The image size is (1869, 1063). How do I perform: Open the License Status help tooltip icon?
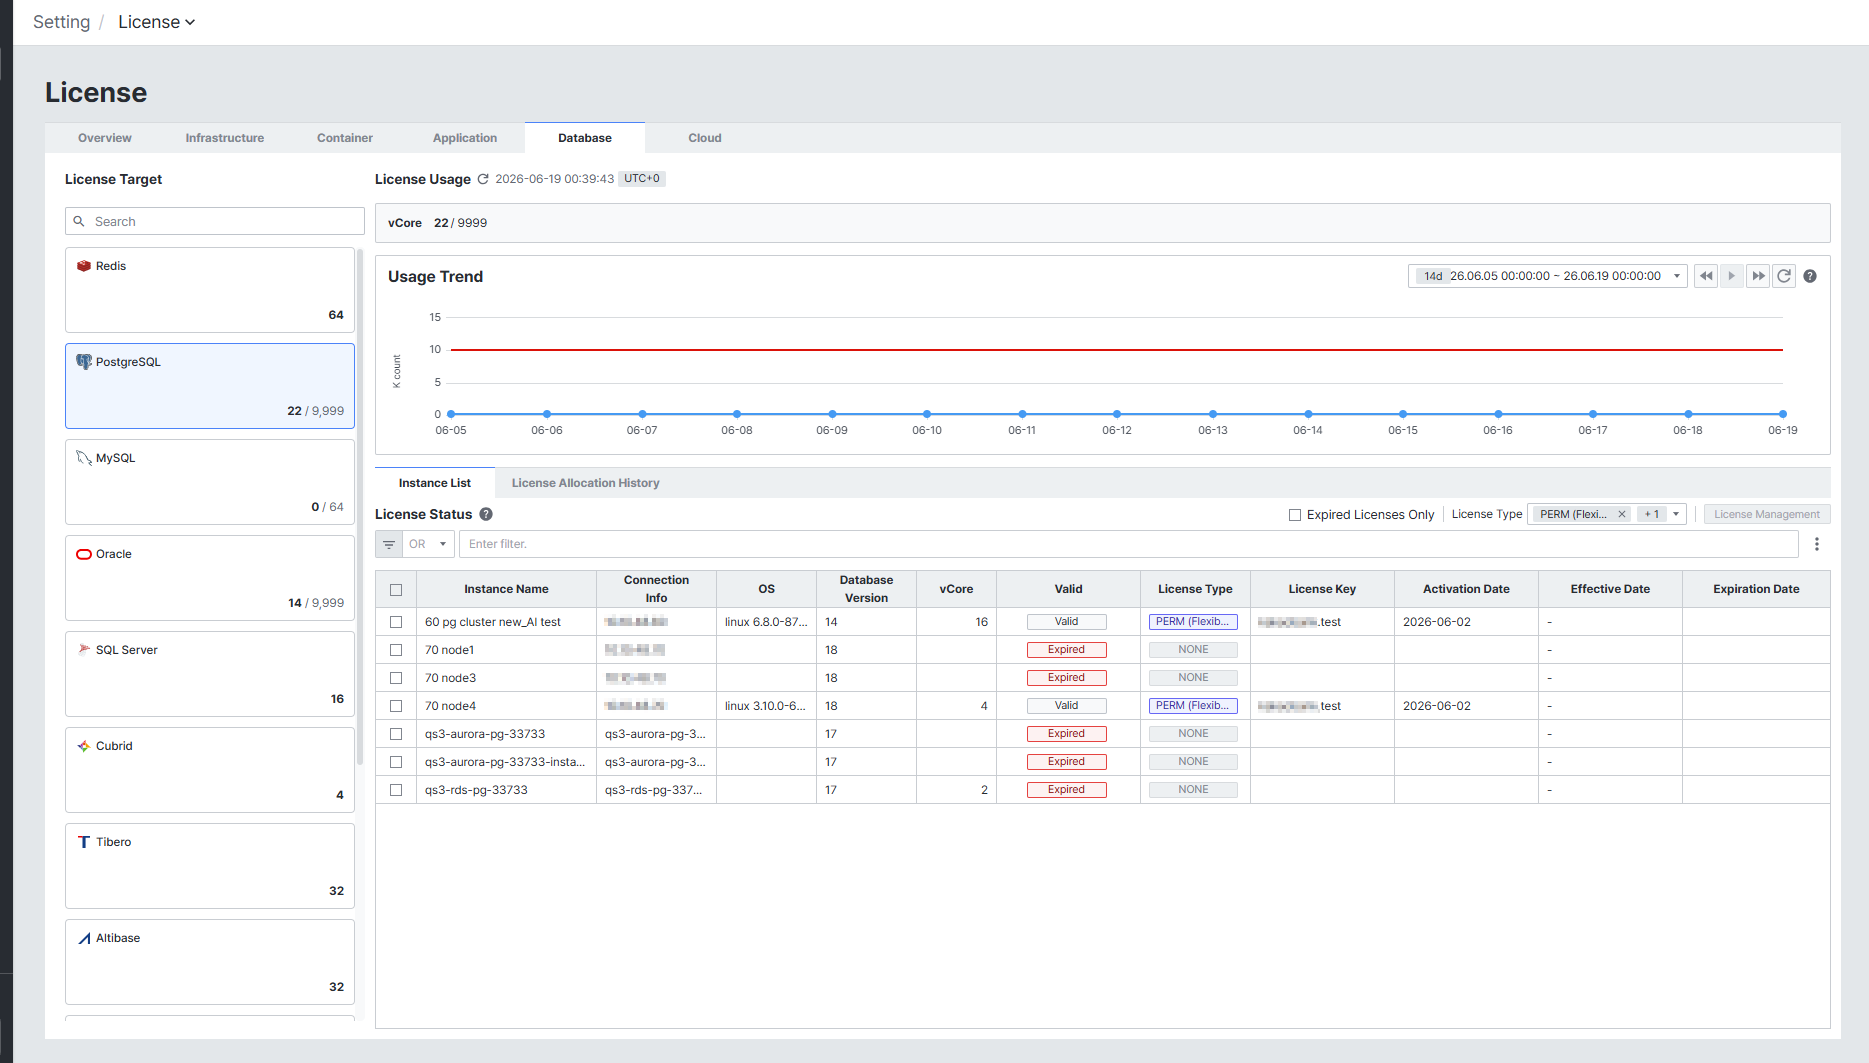click(486, 514)
